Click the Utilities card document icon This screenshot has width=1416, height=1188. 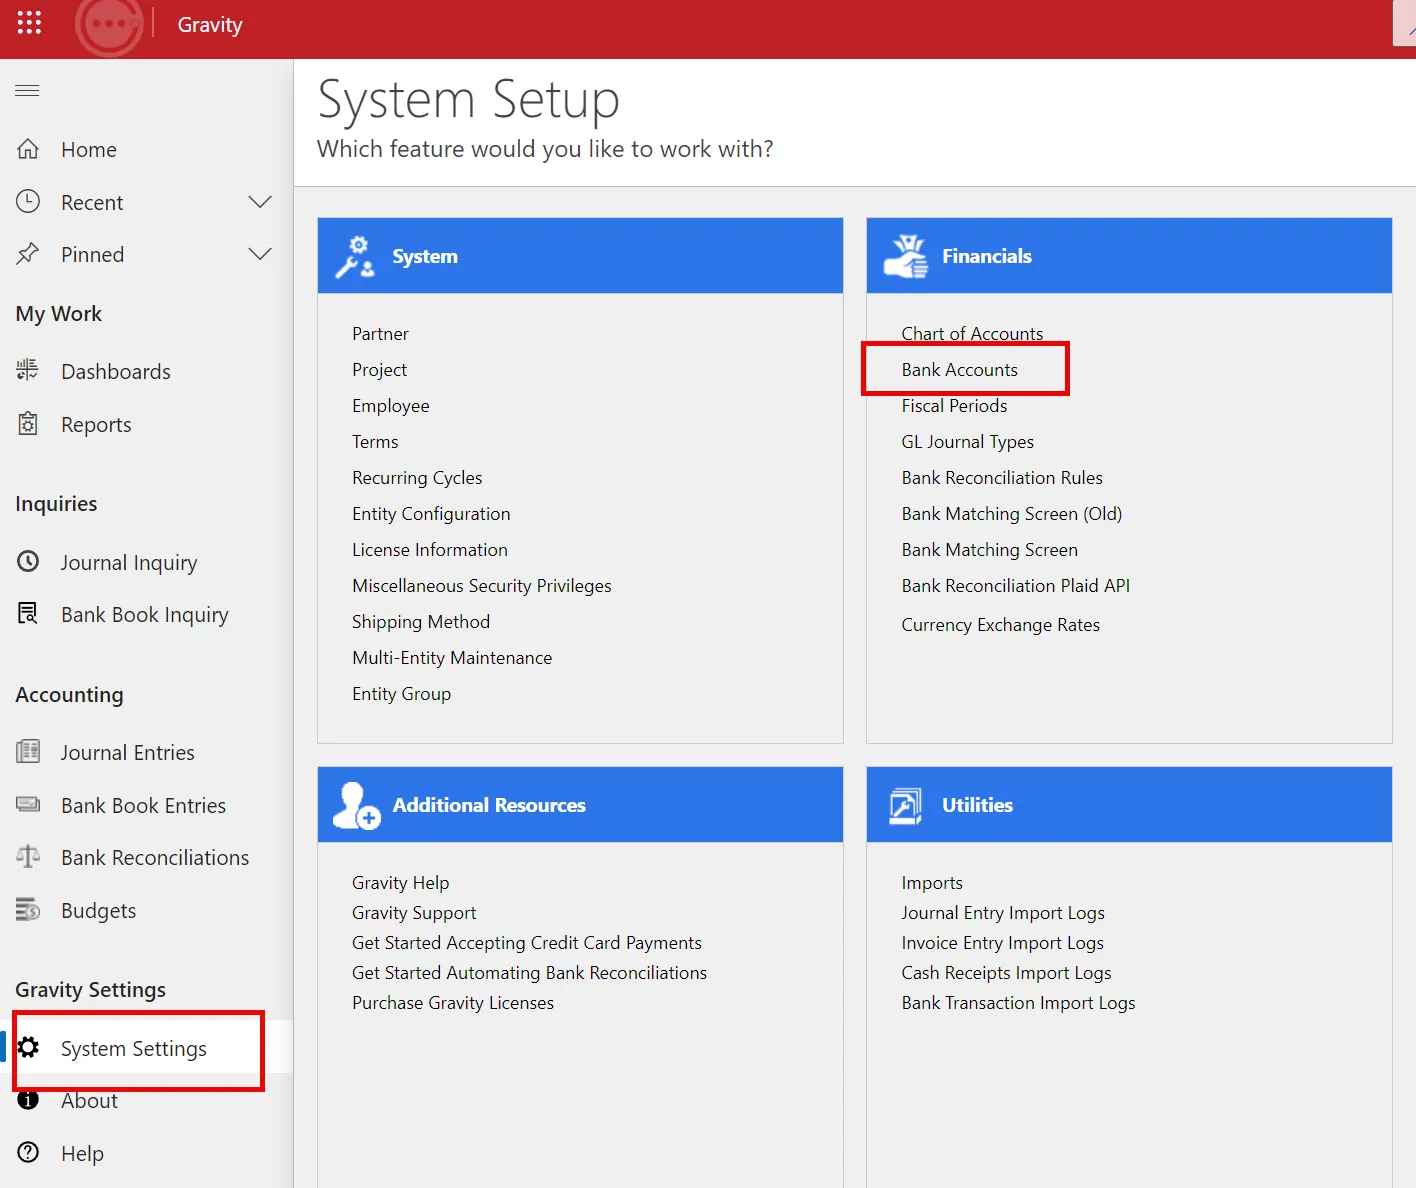[905, 805]
